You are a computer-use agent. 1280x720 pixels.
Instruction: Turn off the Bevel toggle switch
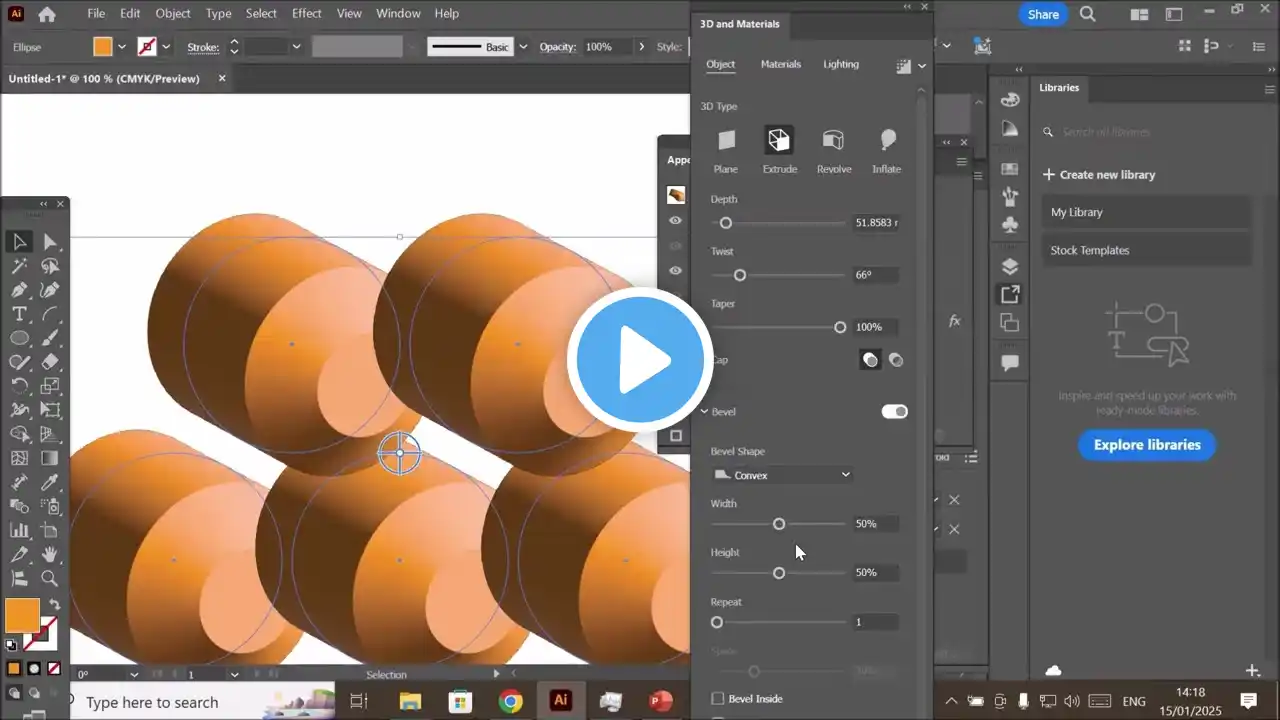tap(894, 412)
